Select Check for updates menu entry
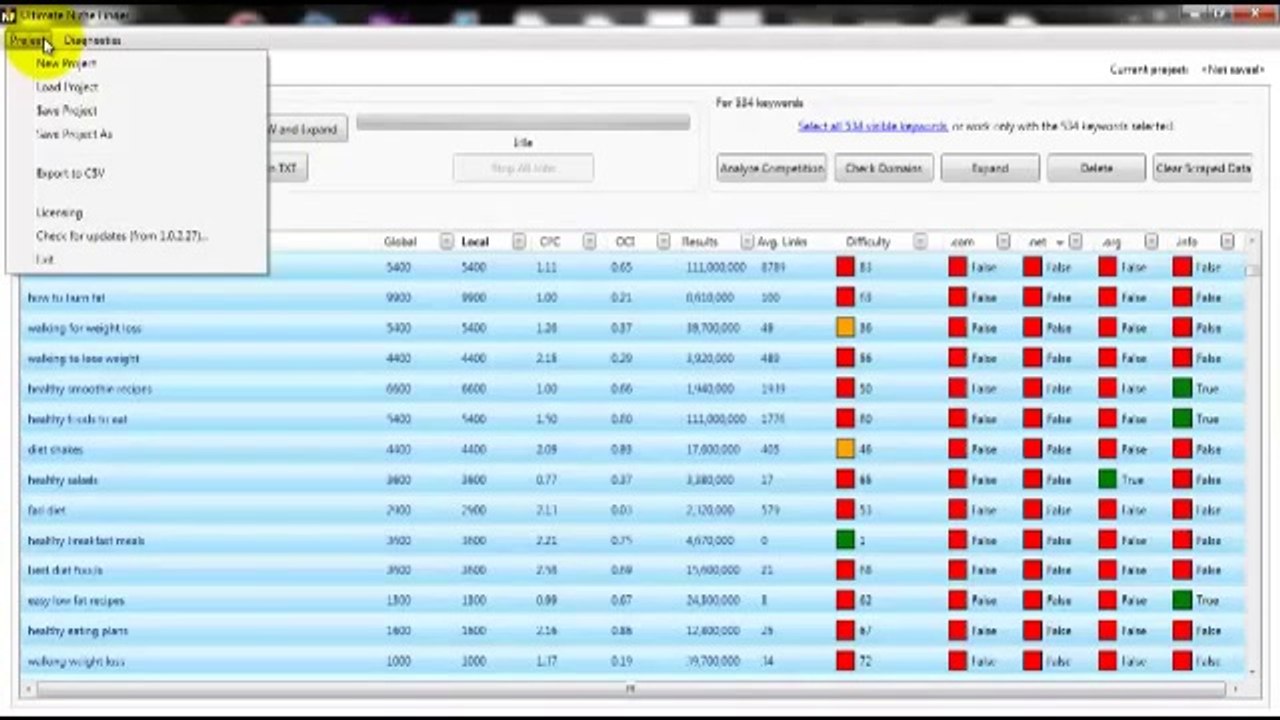1280x720 pixels. coord(122,236)
